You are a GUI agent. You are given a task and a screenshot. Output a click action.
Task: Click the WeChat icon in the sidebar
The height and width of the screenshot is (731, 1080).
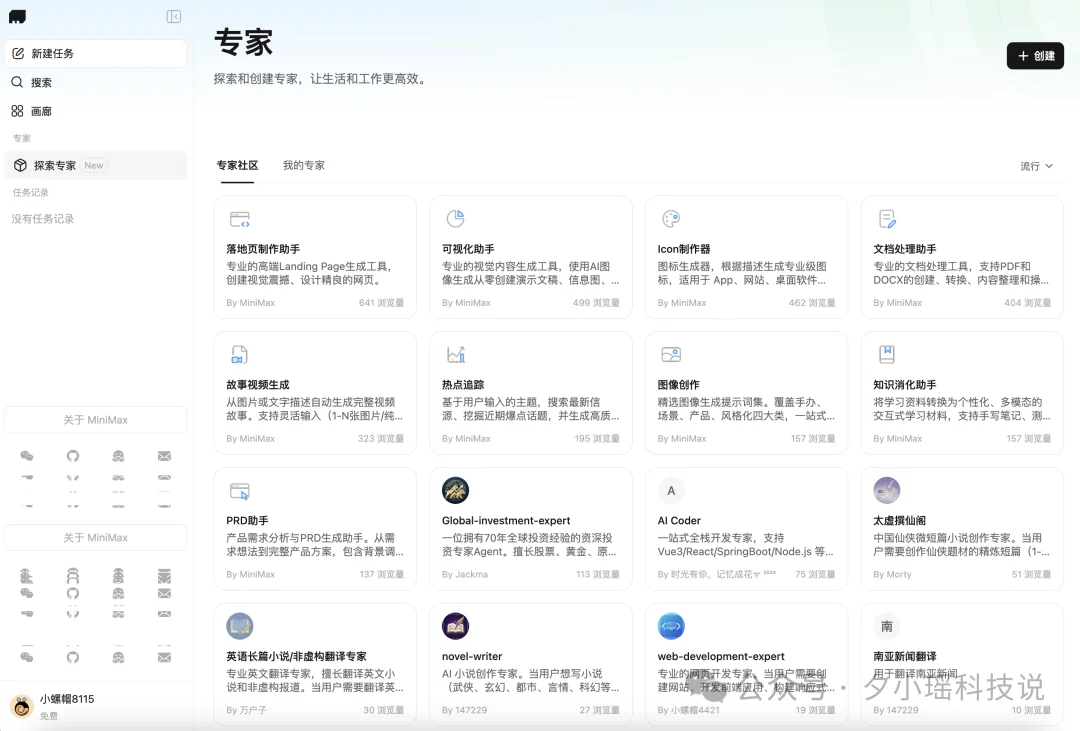pos(26,455)
